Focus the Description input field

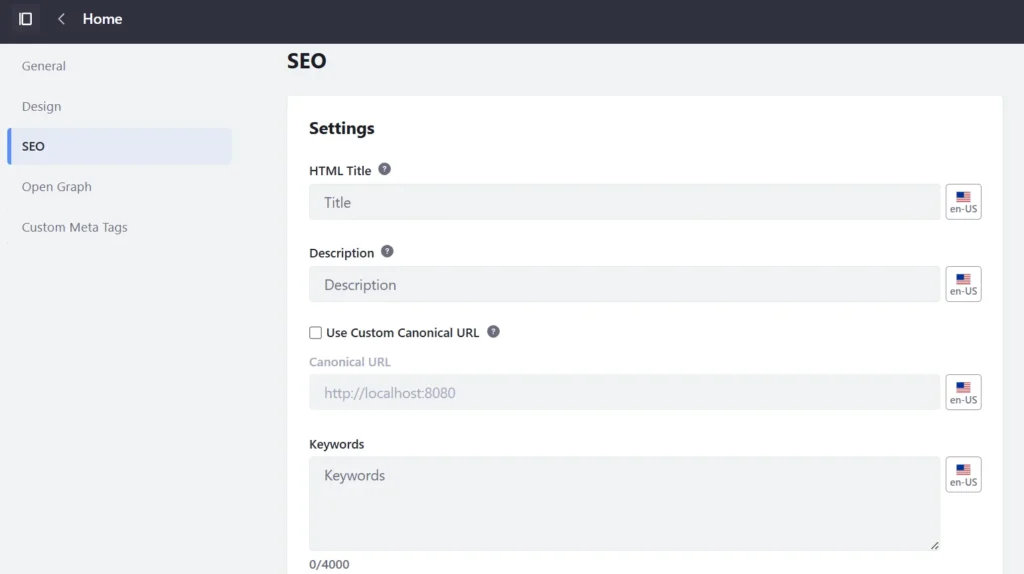(624, 285)
